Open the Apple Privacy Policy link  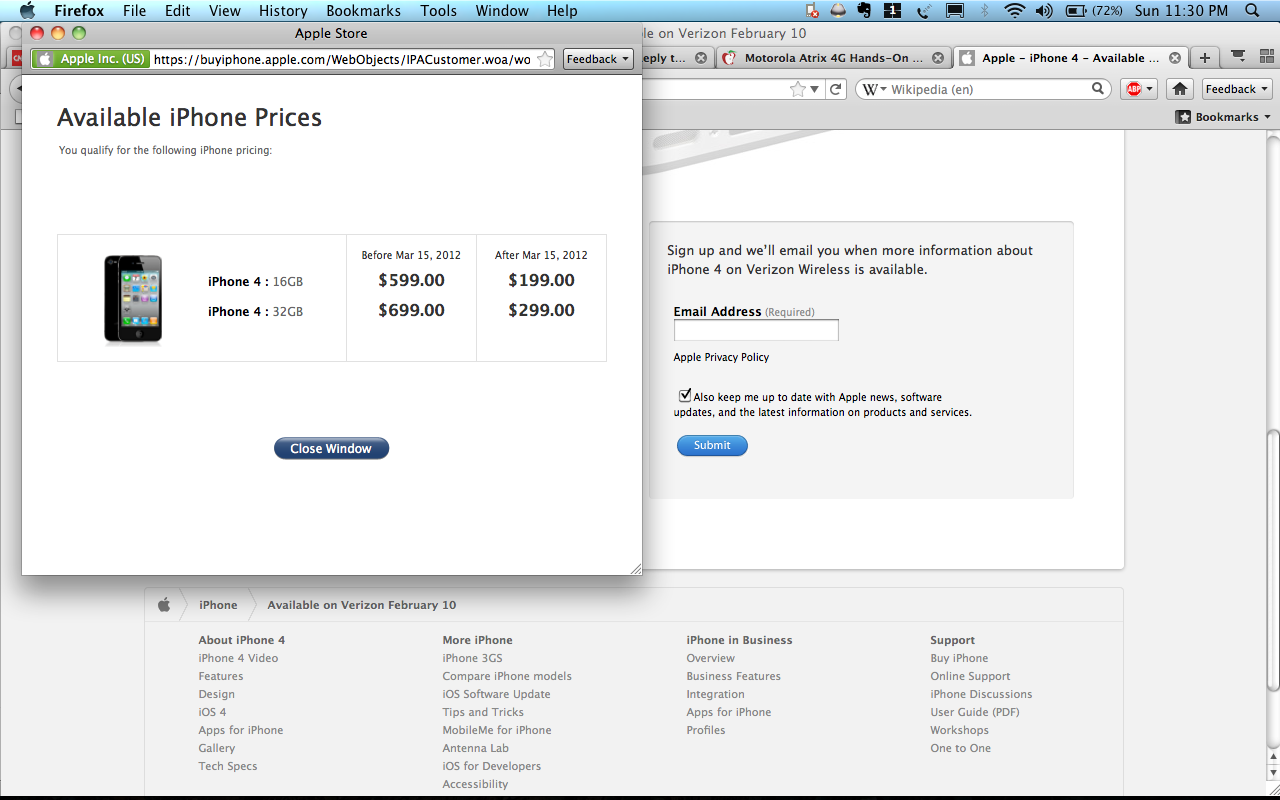pyautogui.click(x=721, y=357)
